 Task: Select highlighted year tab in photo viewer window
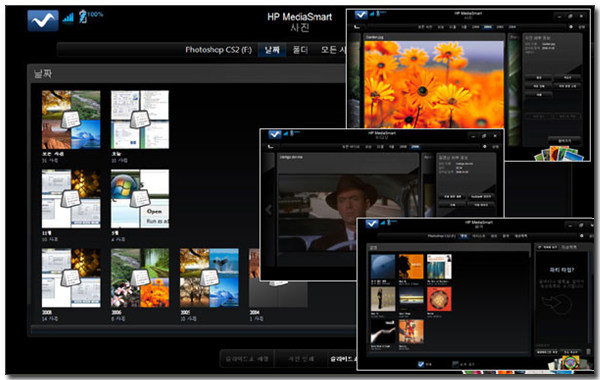tap(488, 27)
